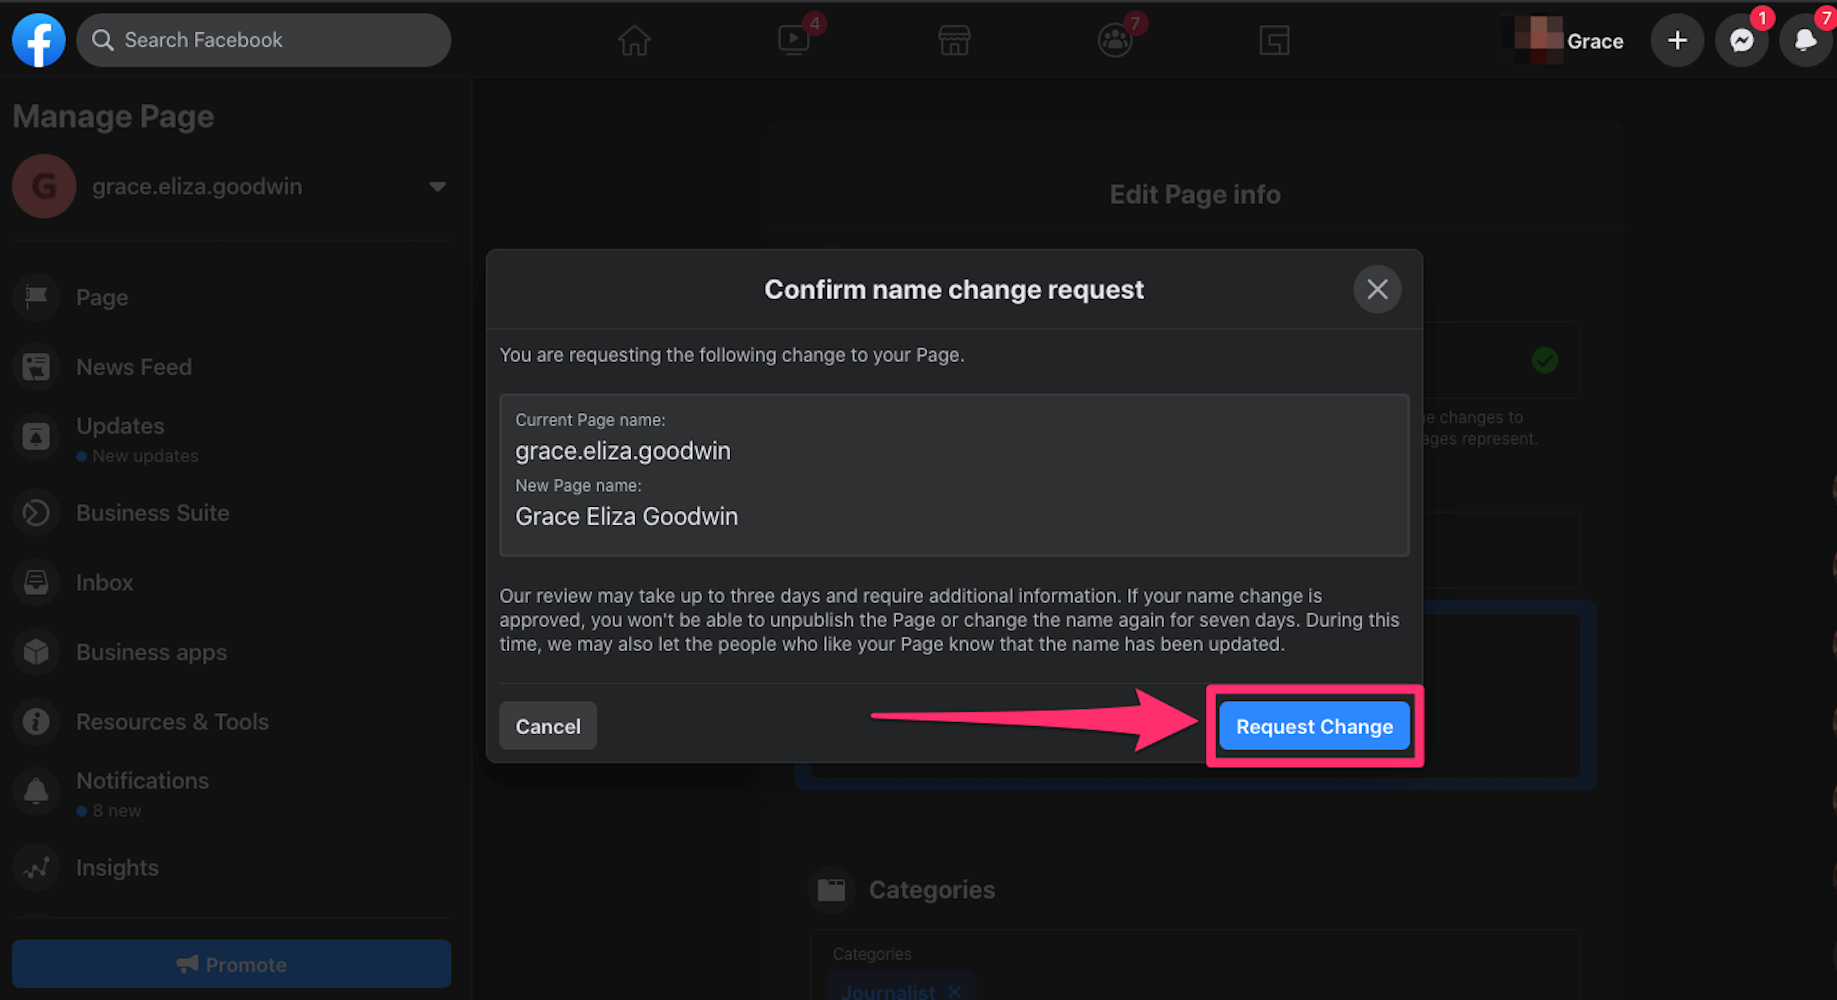Click the Resources & Tools info icon

[x=36, y=722]
